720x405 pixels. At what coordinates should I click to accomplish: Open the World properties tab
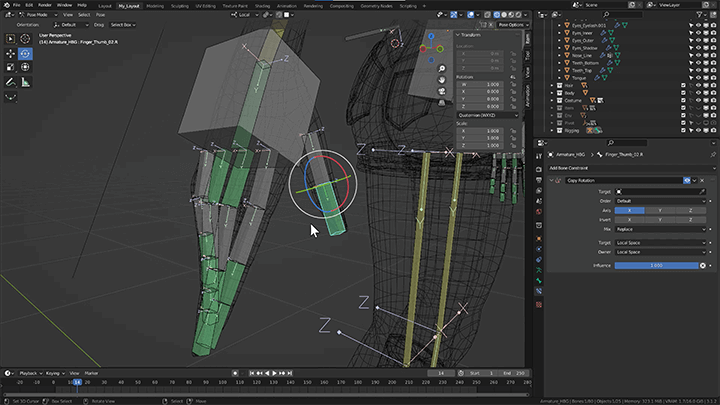click(539, 212)
